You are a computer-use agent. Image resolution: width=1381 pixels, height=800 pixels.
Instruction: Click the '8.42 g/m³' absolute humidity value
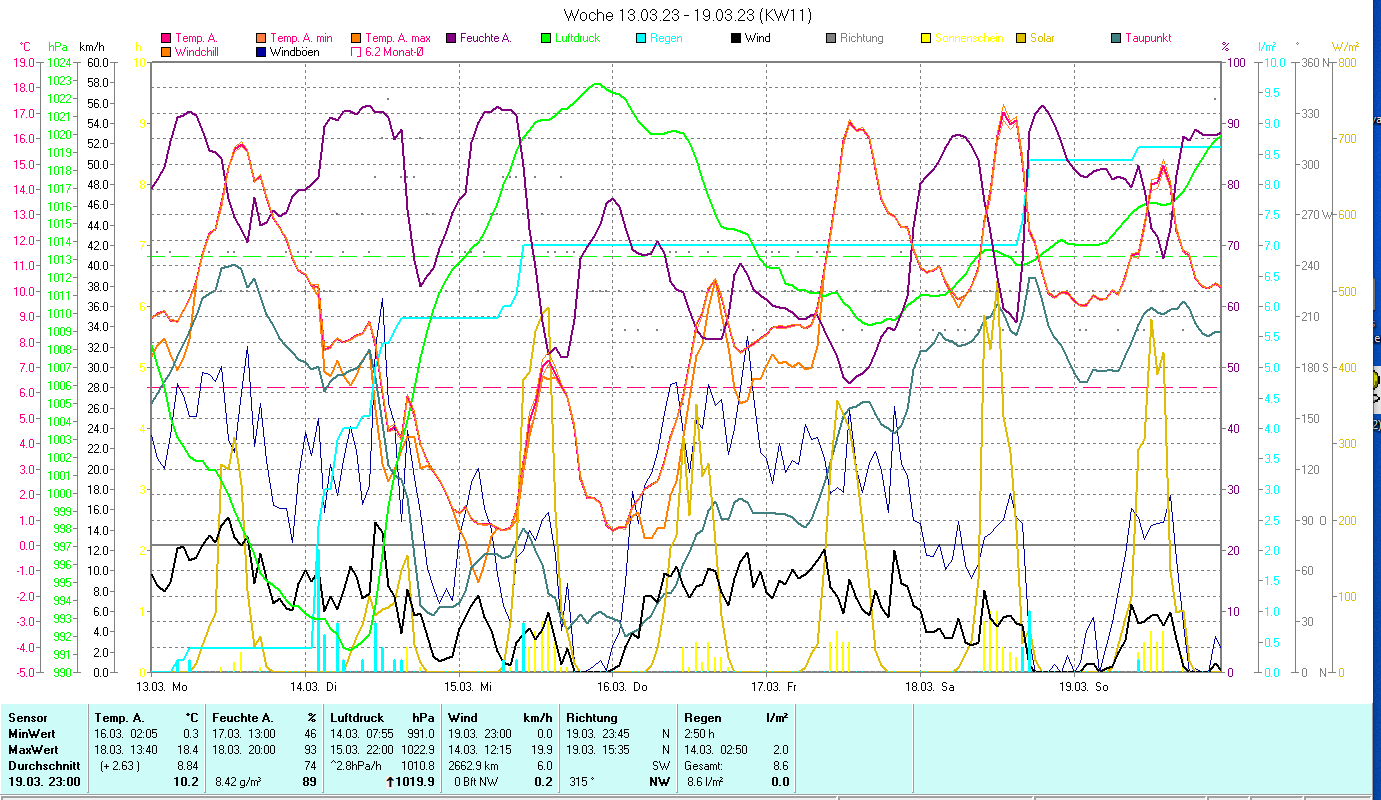click(x=238, y=782)
